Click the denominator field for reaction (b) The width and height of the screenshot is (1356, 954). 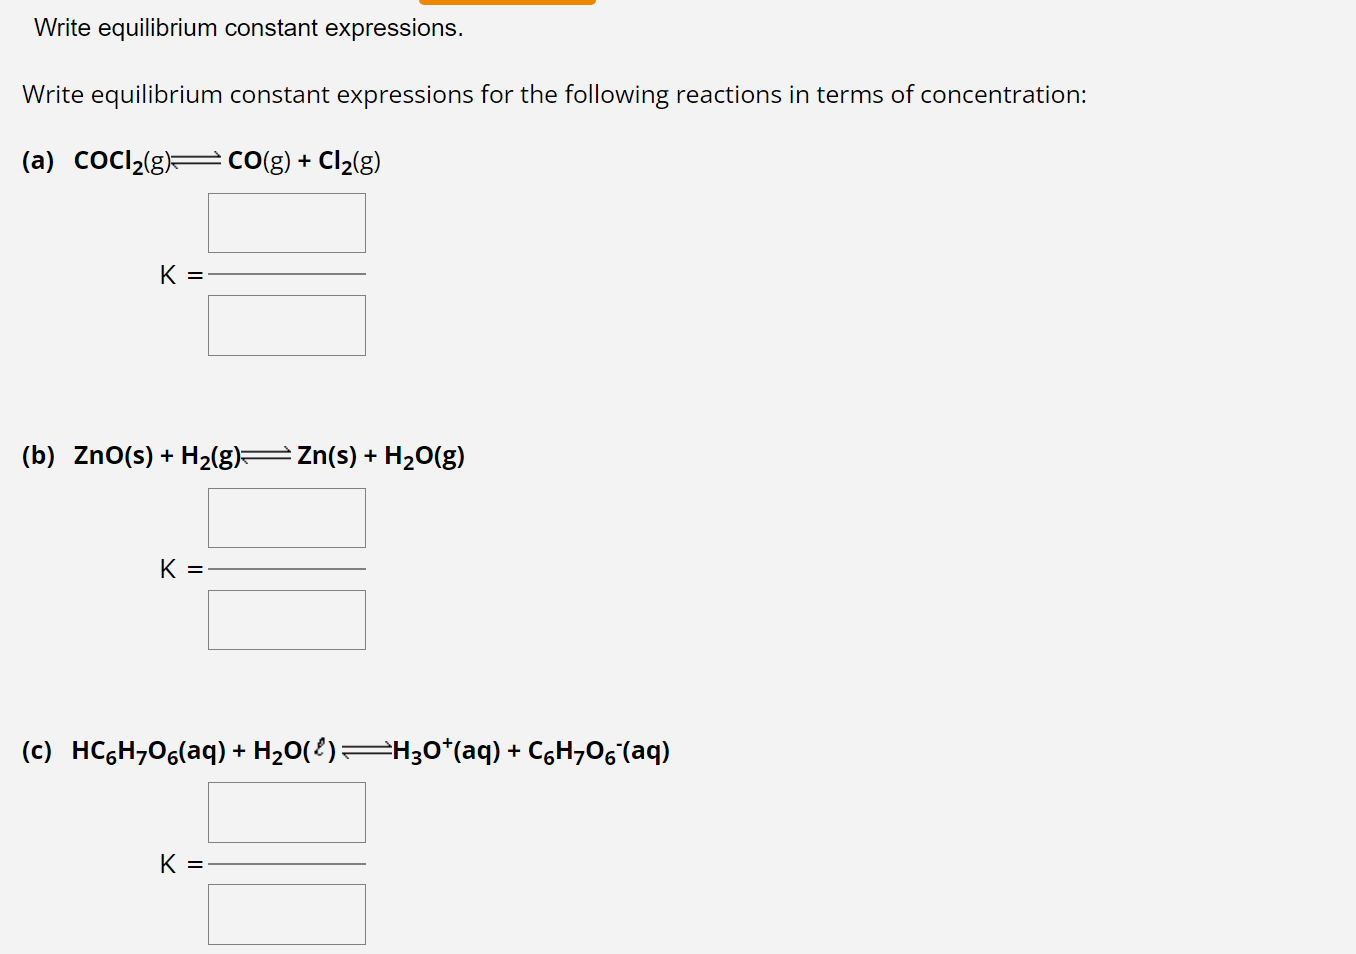click(x=286, y=619)
